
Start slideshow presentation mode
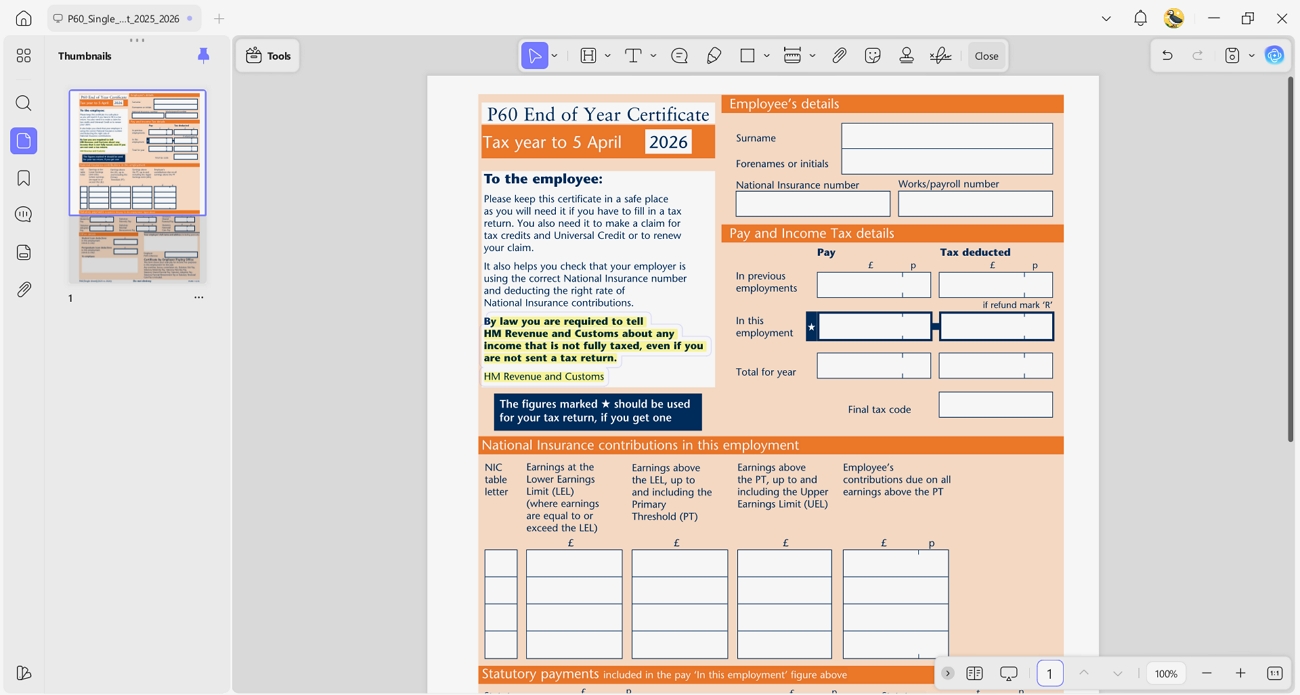pos(1009,673)
